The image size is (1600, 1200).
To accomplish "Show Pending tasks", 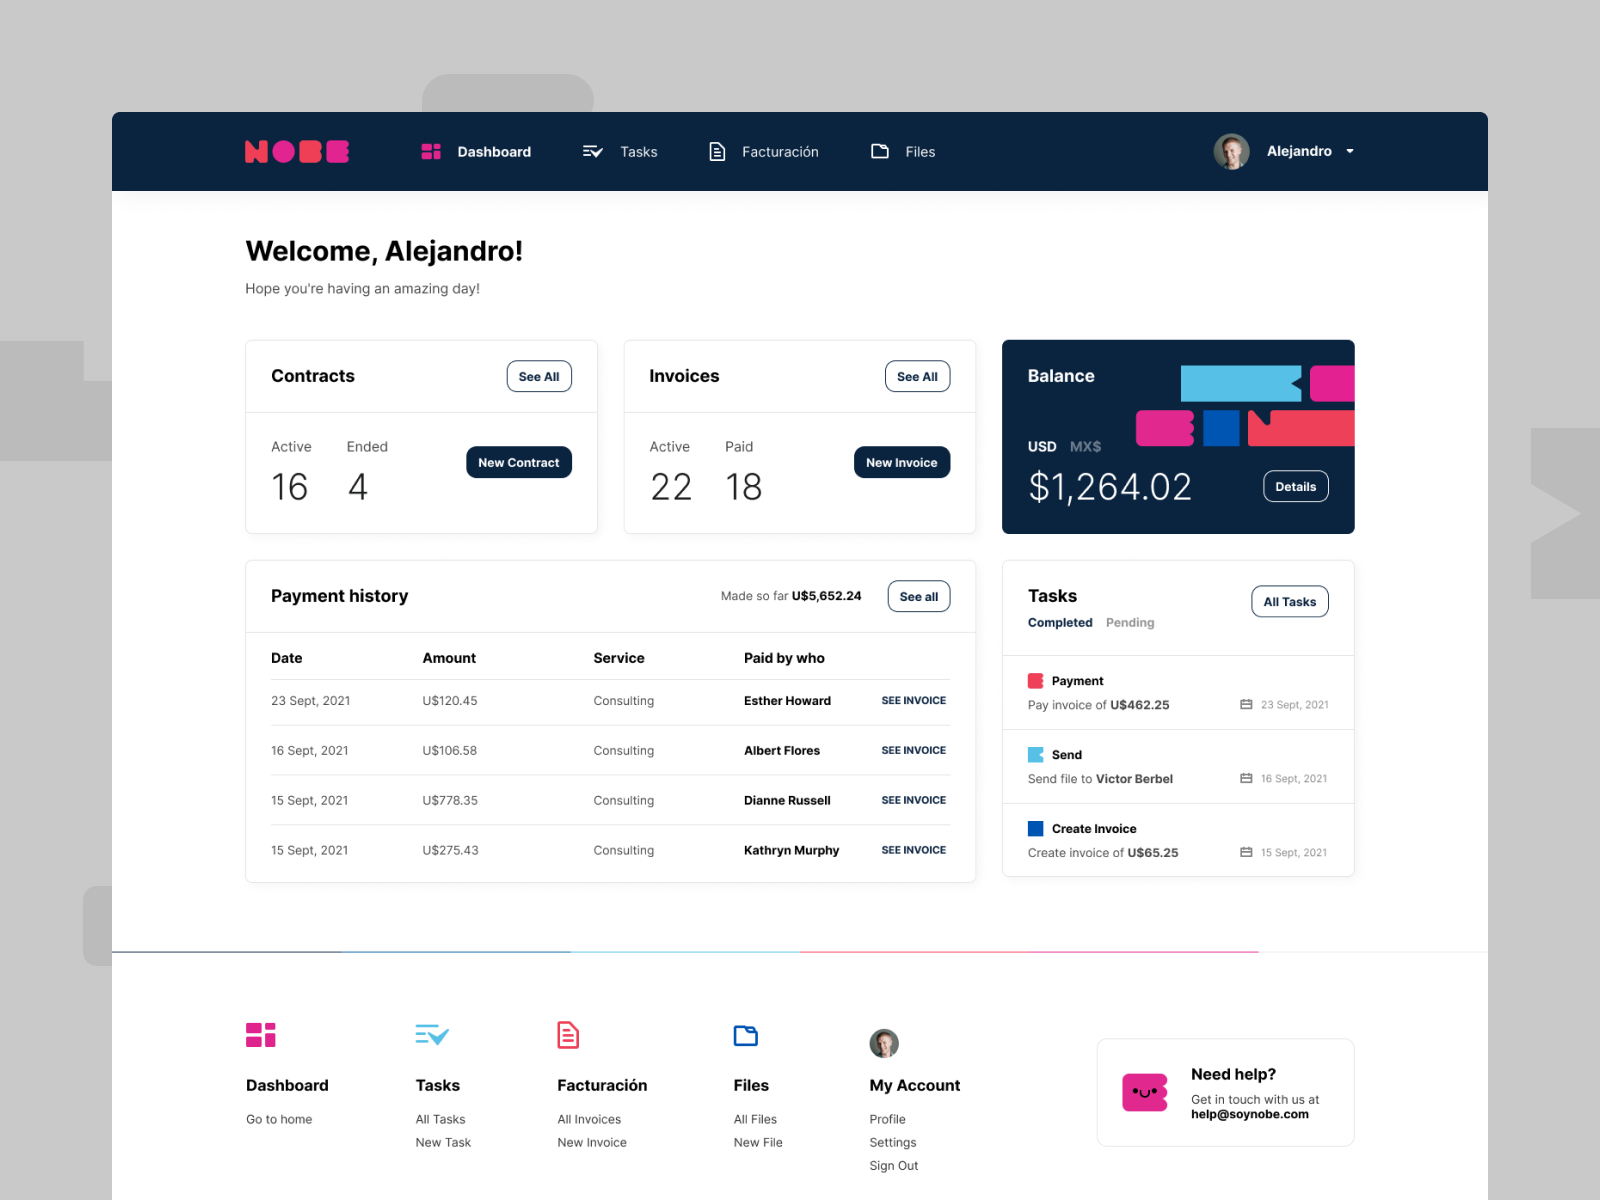I will [x=1130, y=622].
